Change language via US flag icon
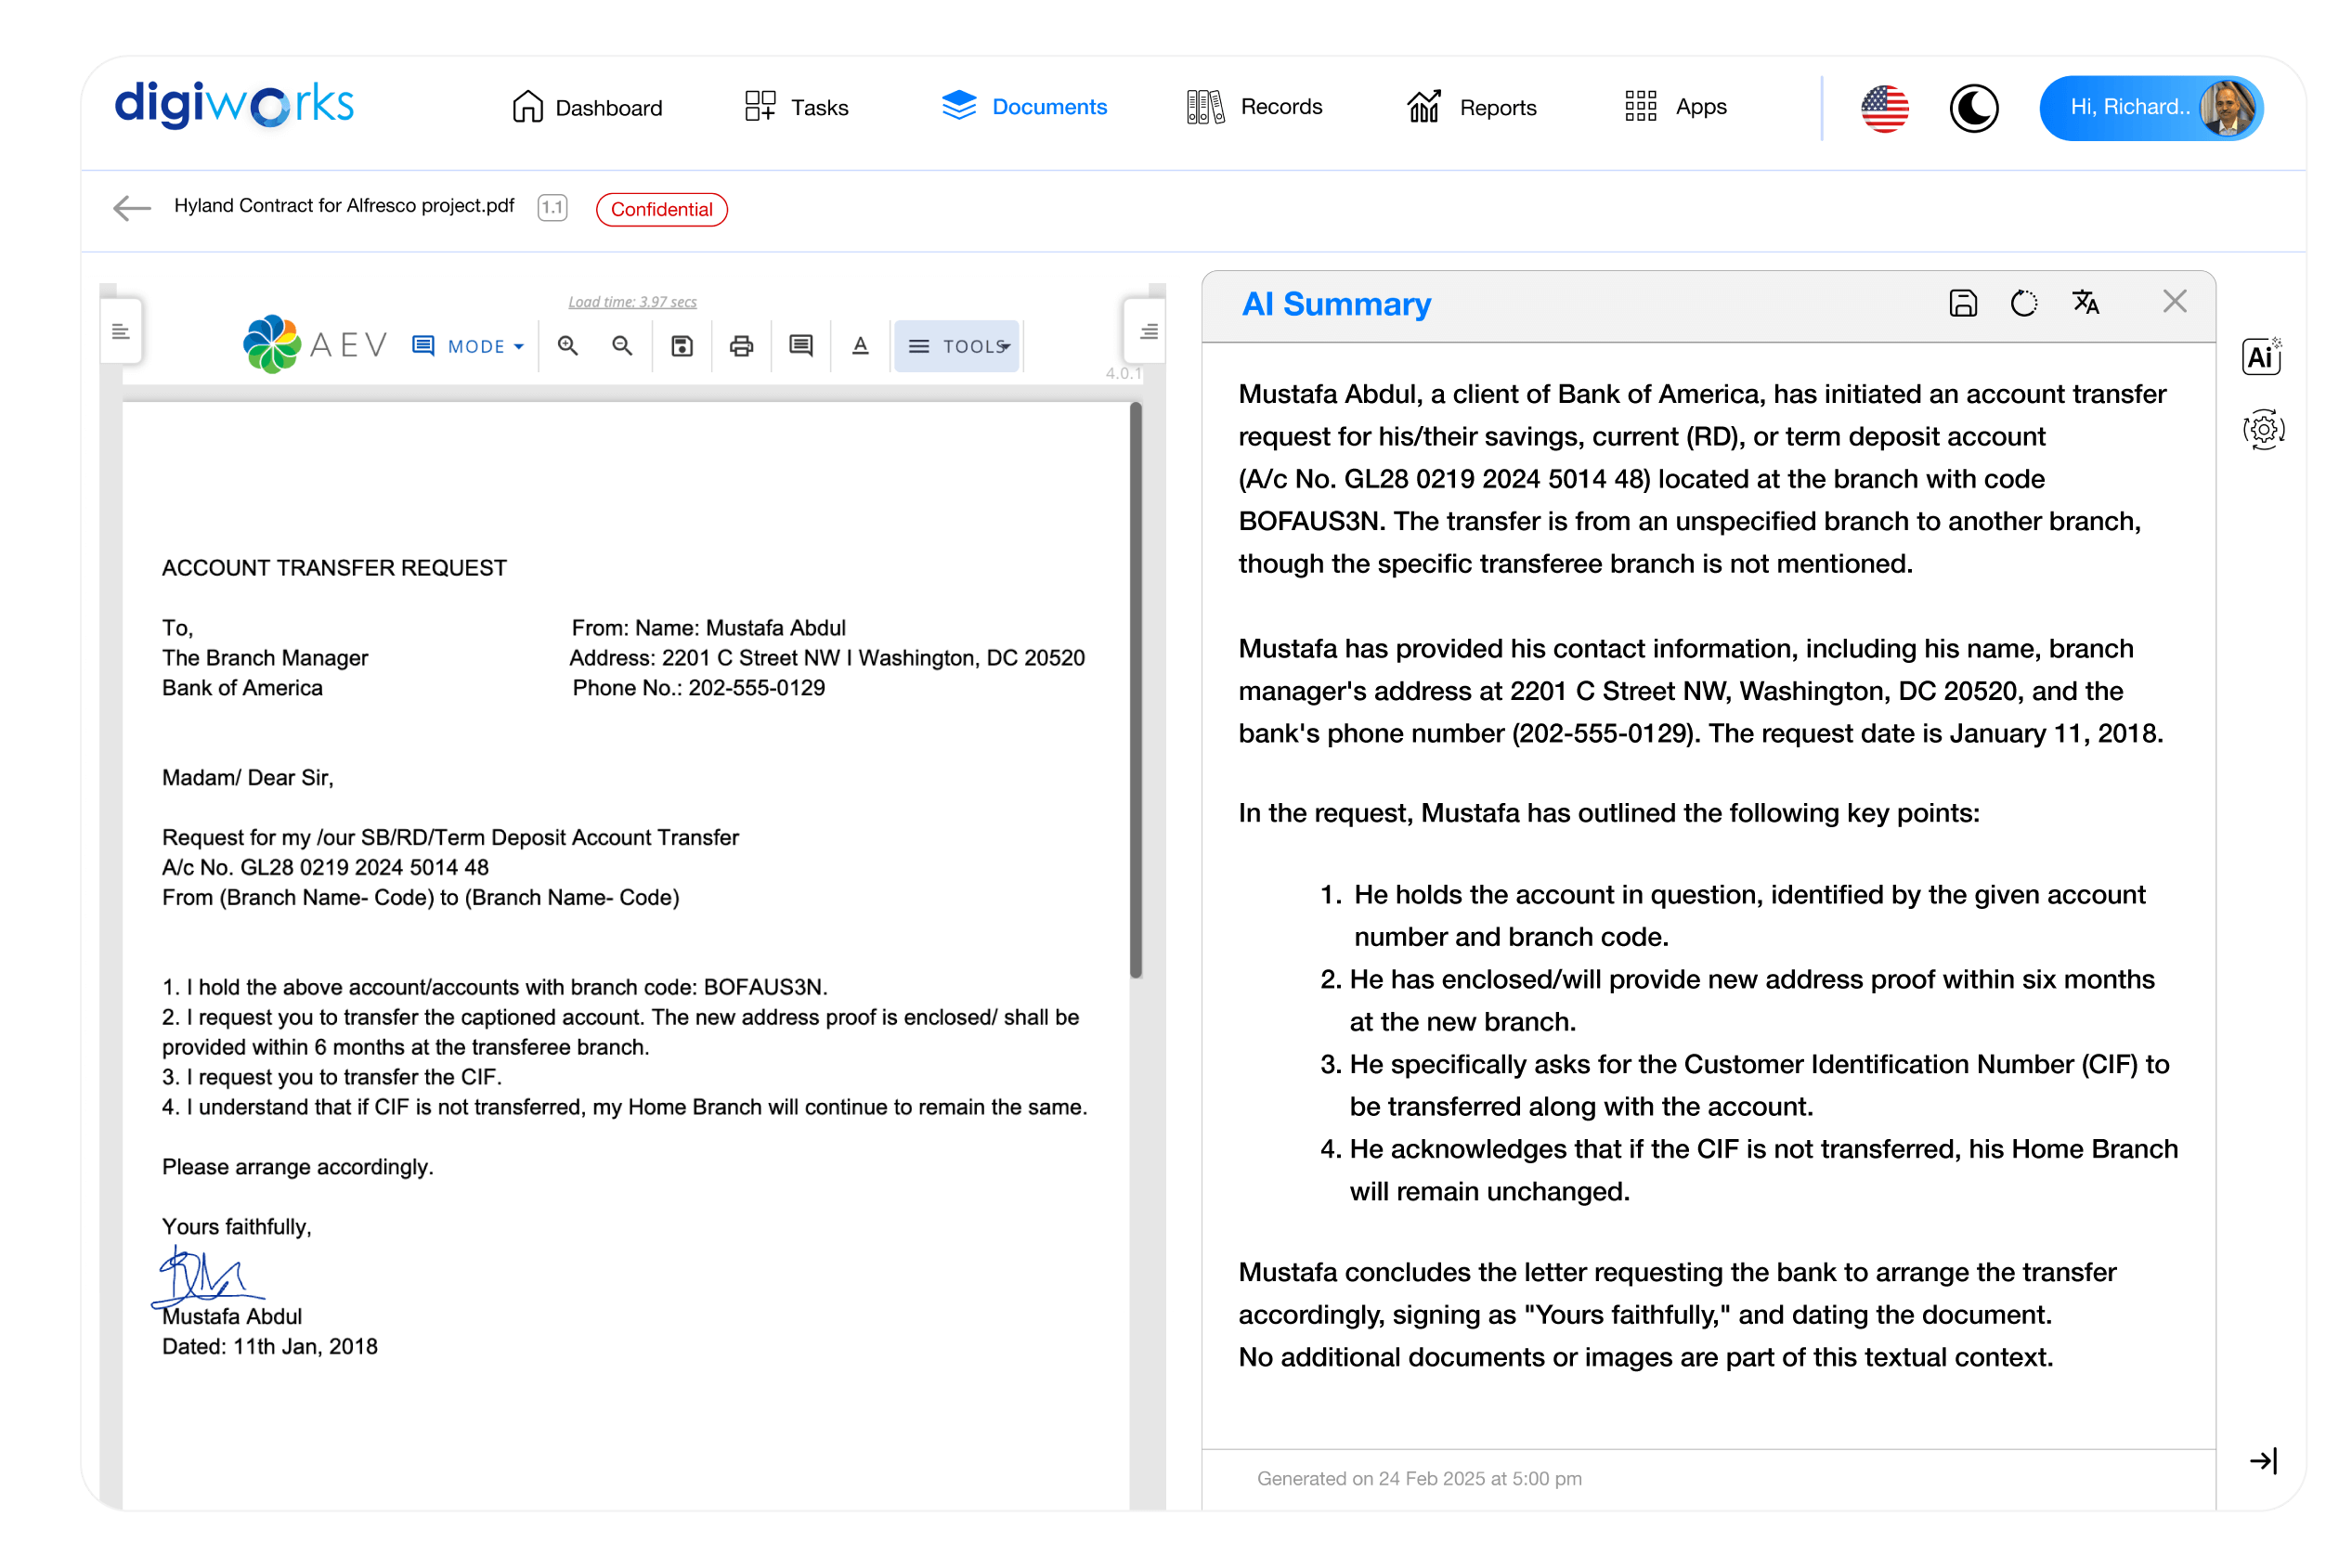Image resolution: width=2352 pixels, height=1568 pixels. pyautogui.click(x=1884, y=108)
